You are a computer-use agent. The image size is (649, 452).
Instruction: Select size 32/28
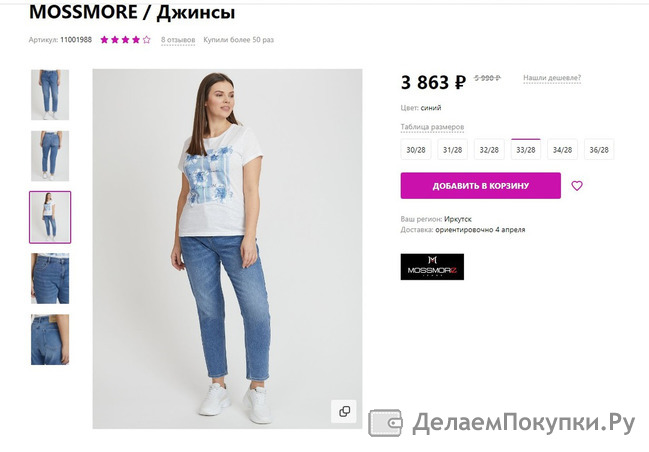489,149
